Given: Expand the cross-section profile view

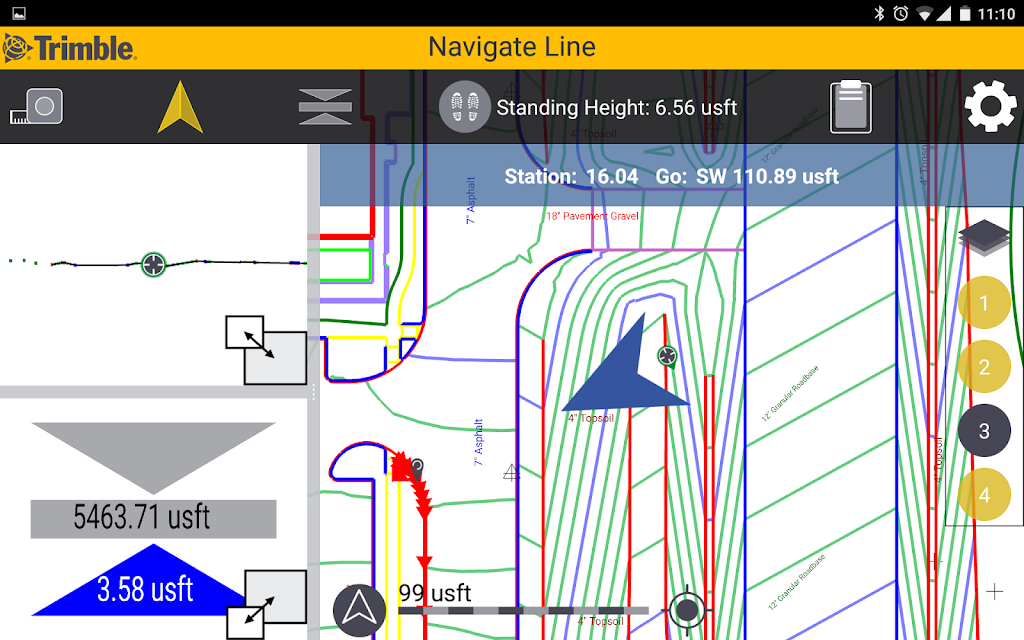Looking at the screenshot, I should point(266,350).
